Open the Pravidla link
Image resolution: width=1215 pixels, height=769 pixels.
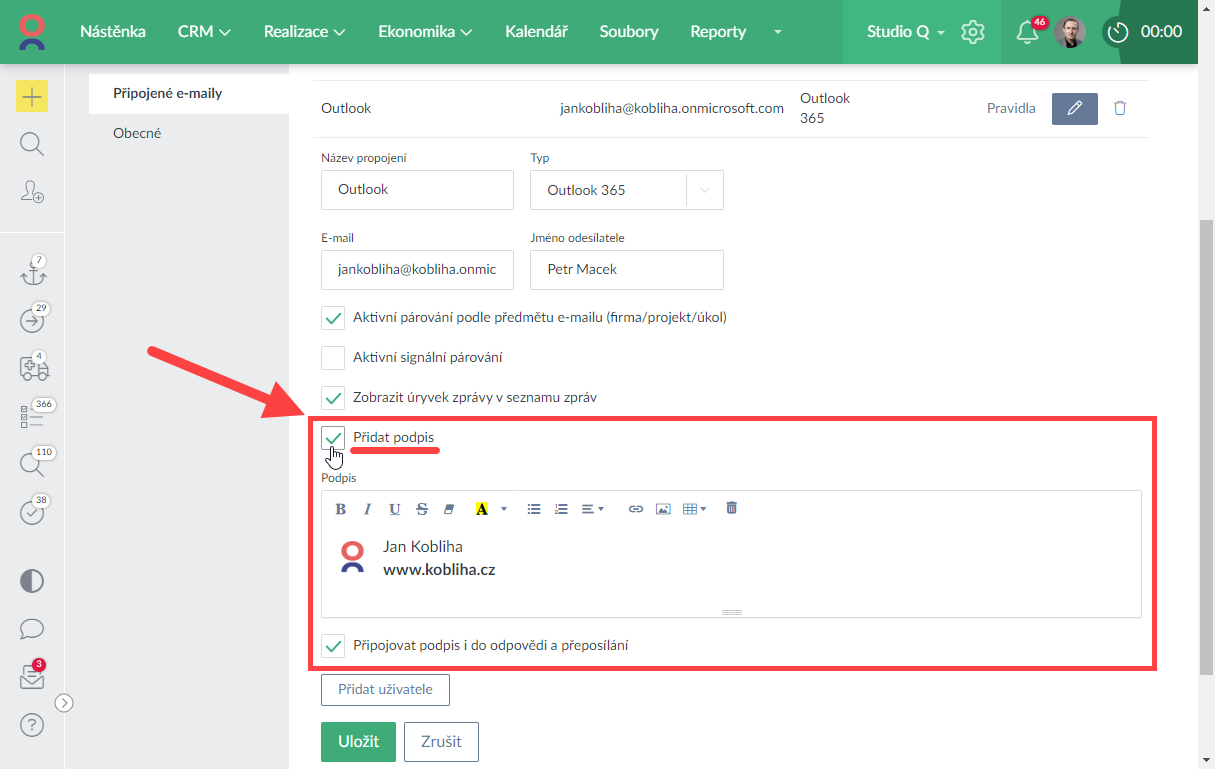1011,108
